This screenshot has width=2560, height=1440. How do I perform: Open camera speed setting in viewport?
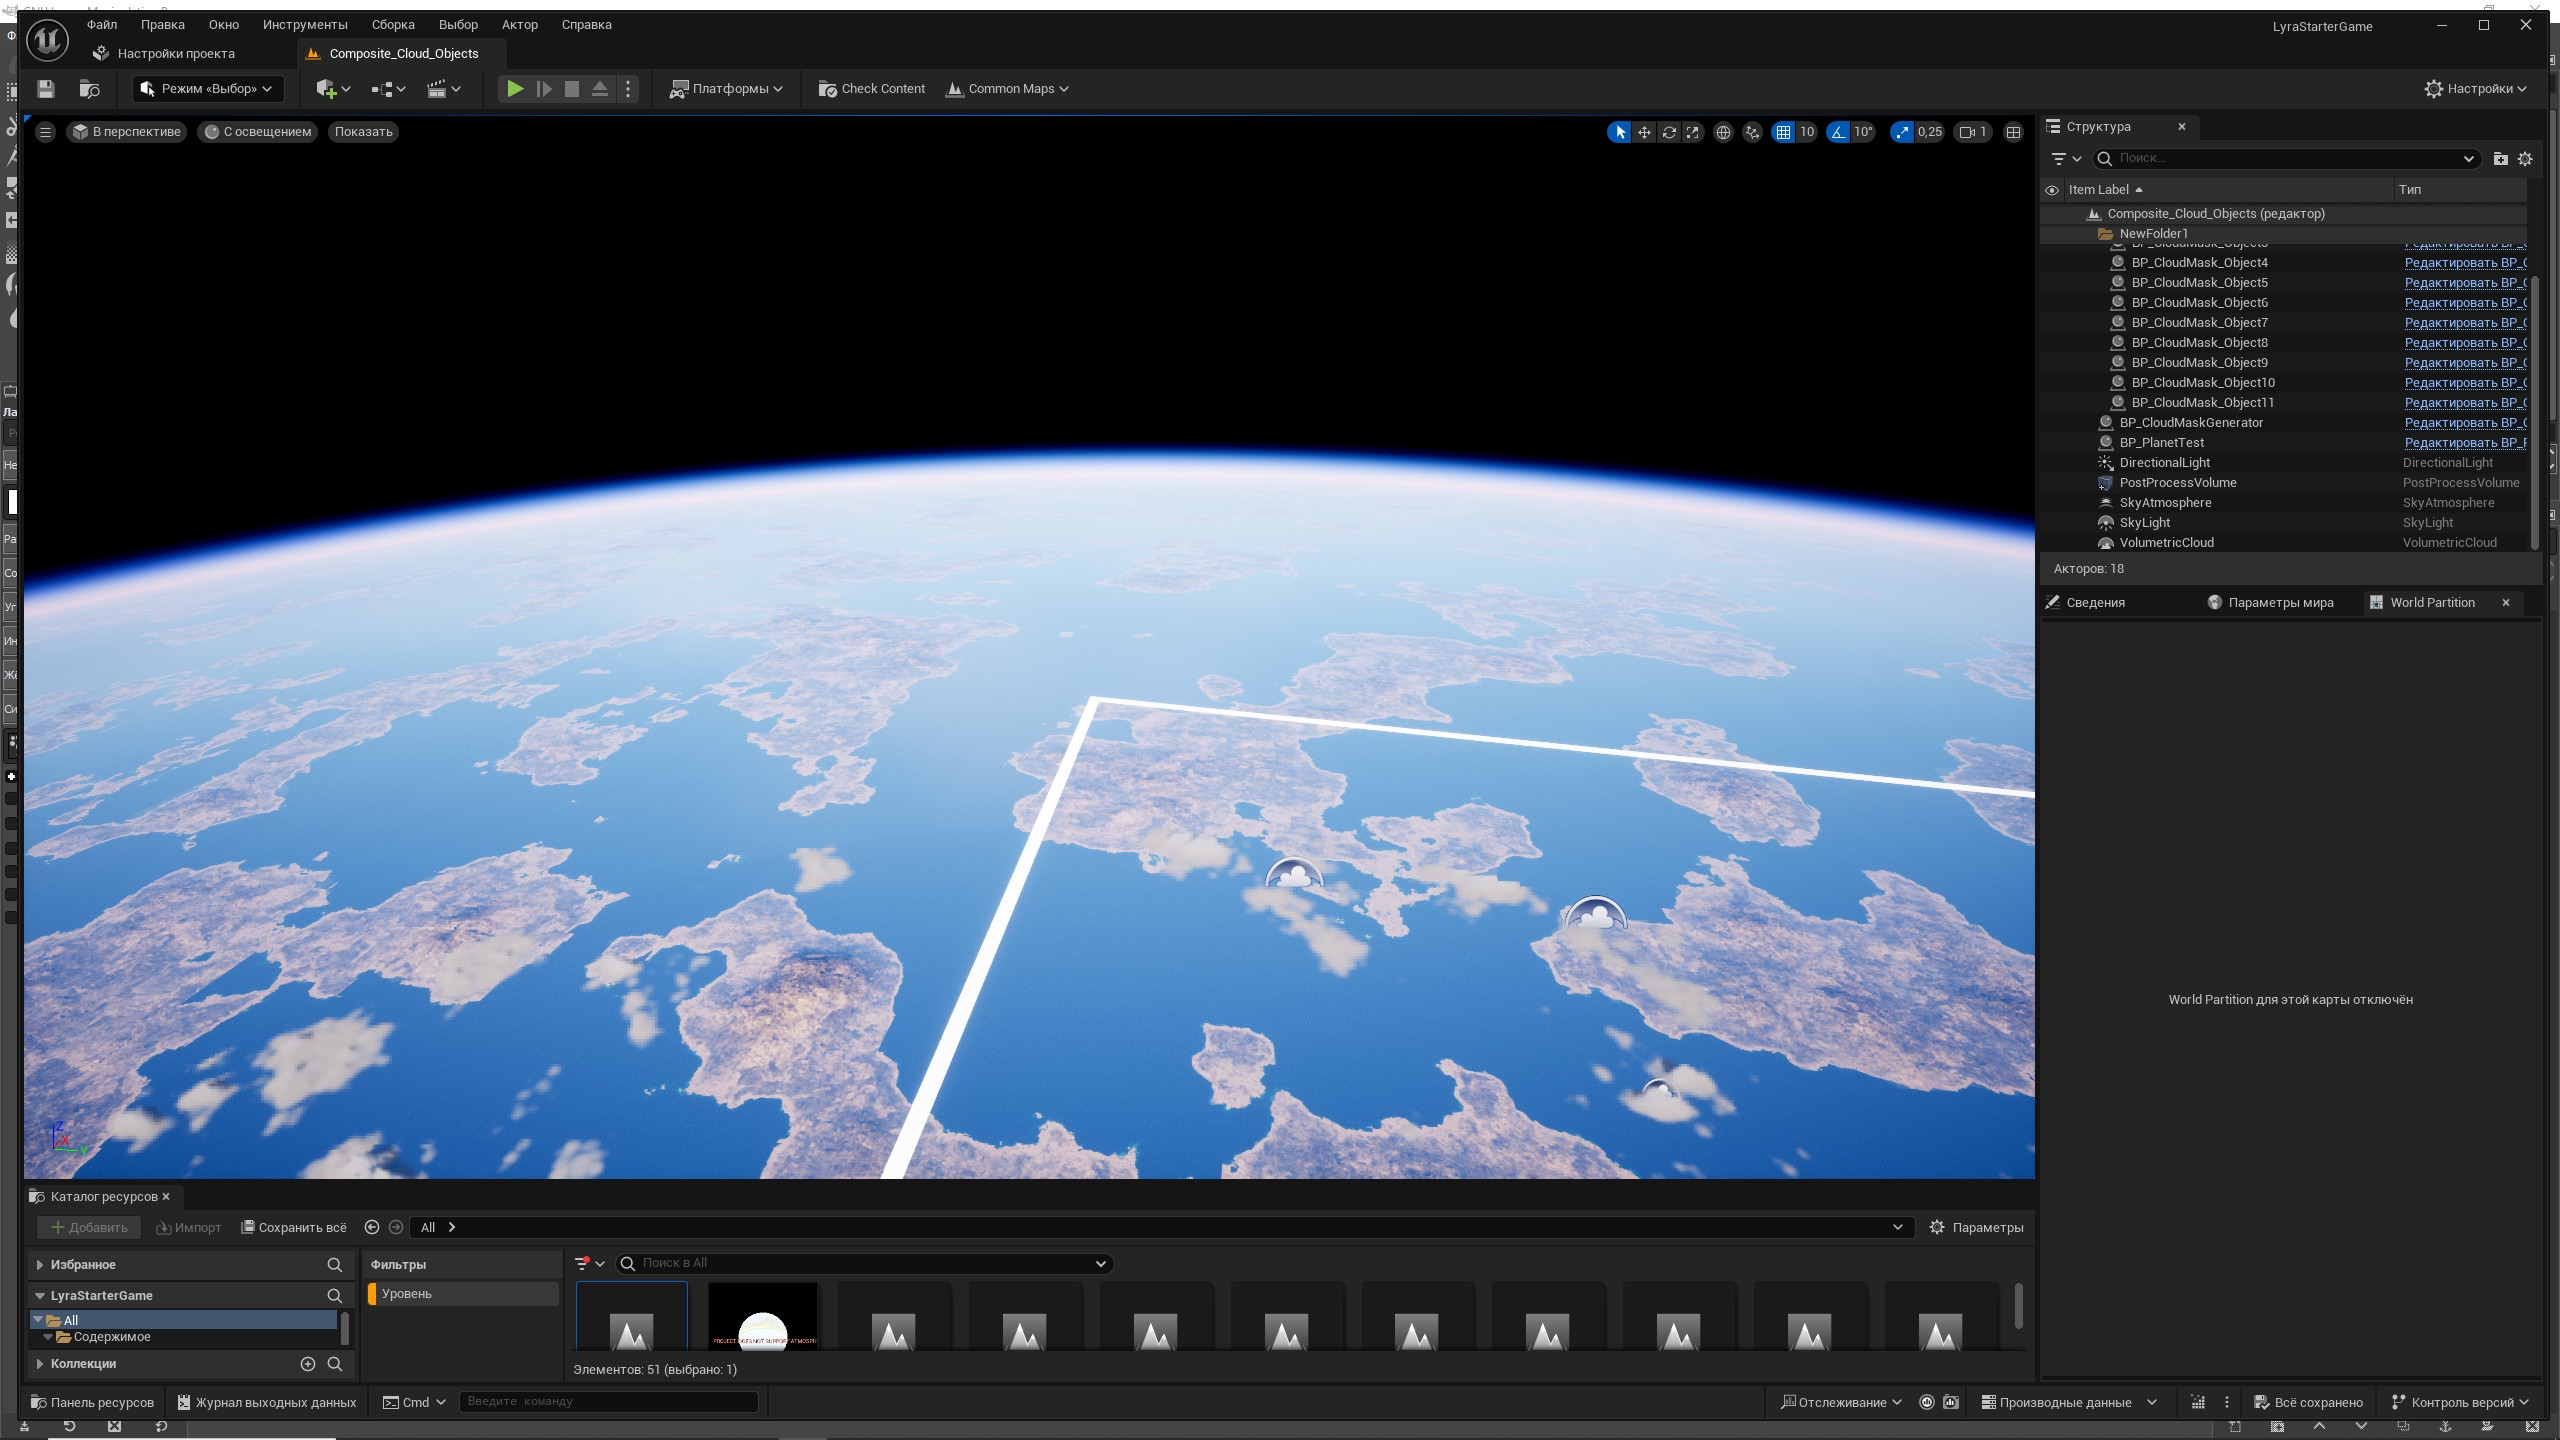(1973, 132)
